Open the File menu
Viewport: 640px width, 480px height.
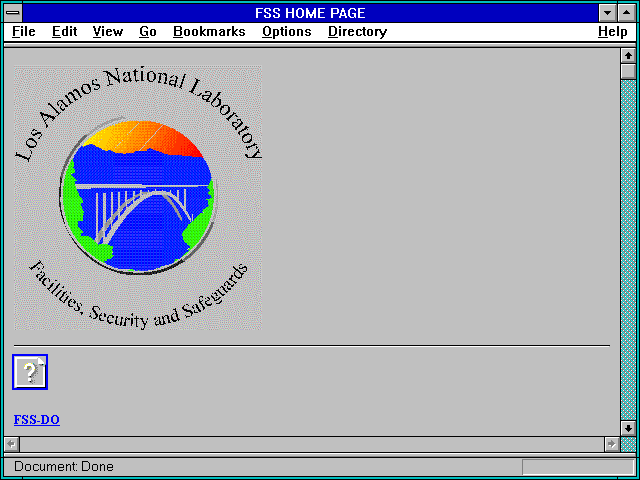tap(24, 32)
